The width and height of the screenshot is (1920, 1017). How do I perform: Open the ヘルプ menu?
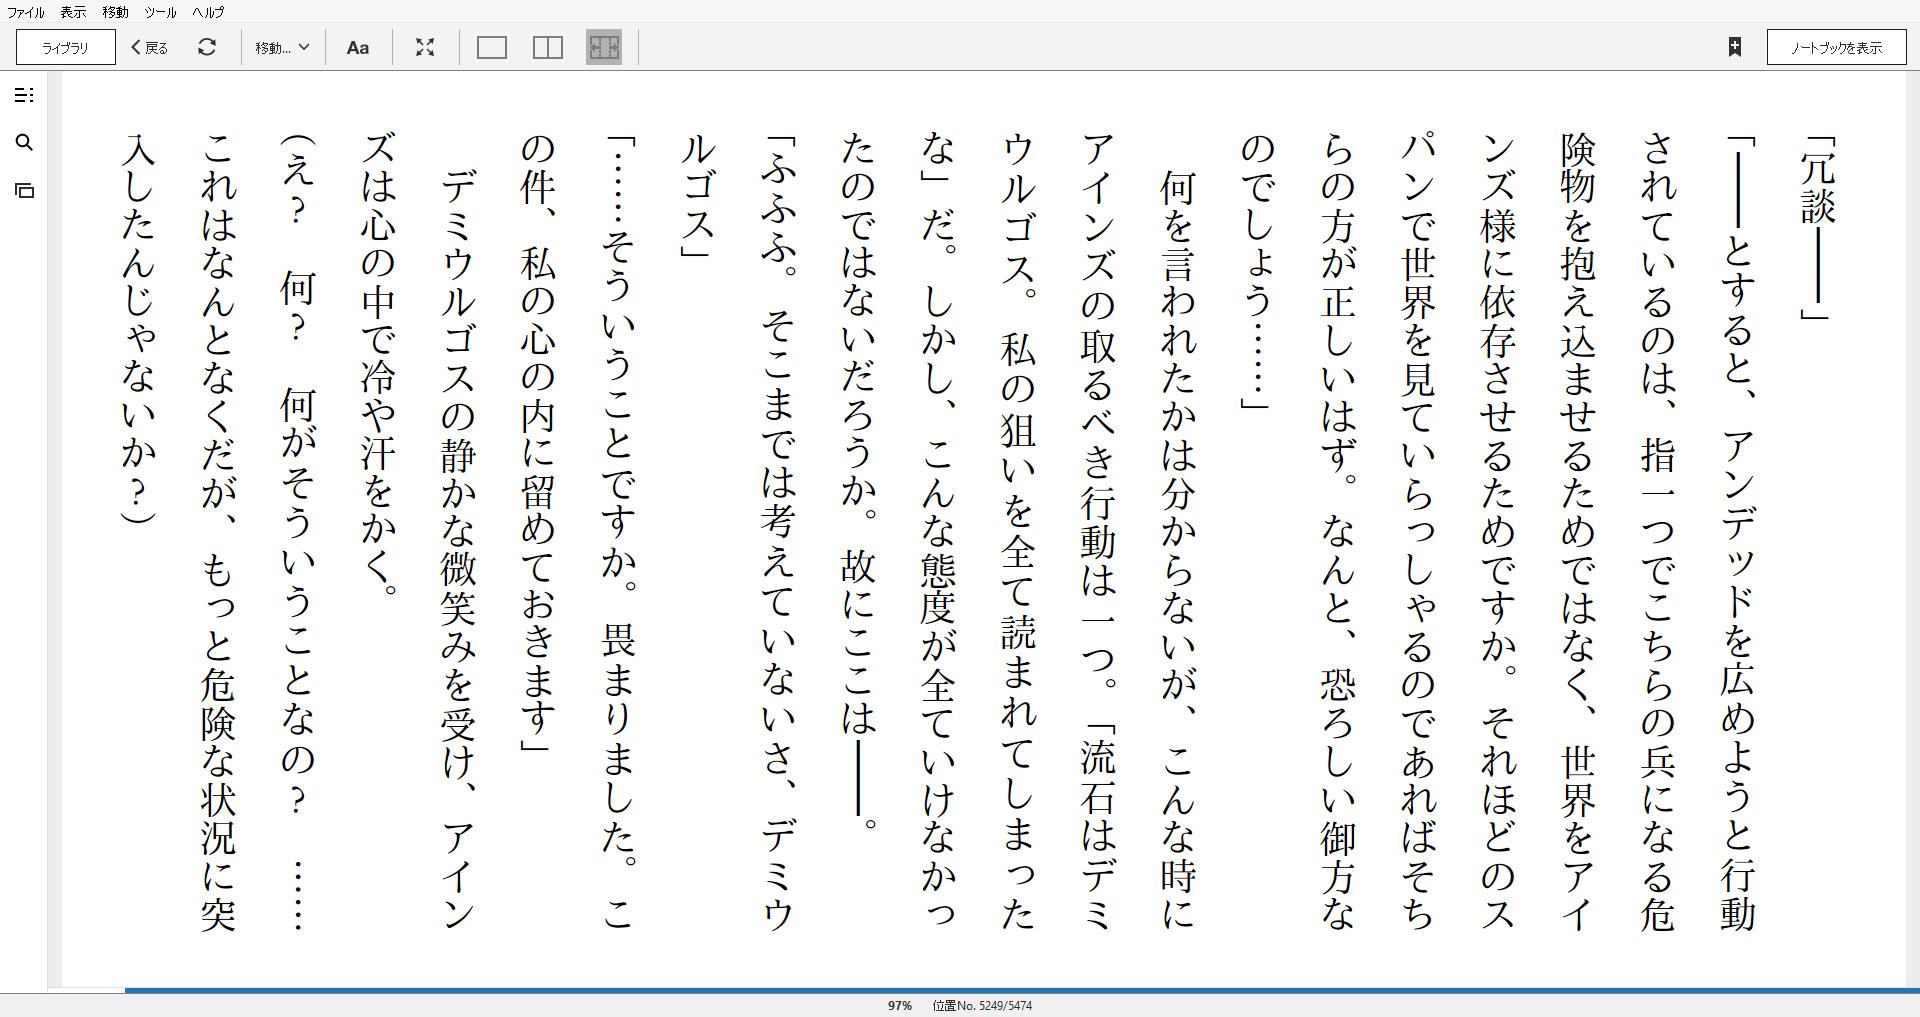(x=208, y=12)
